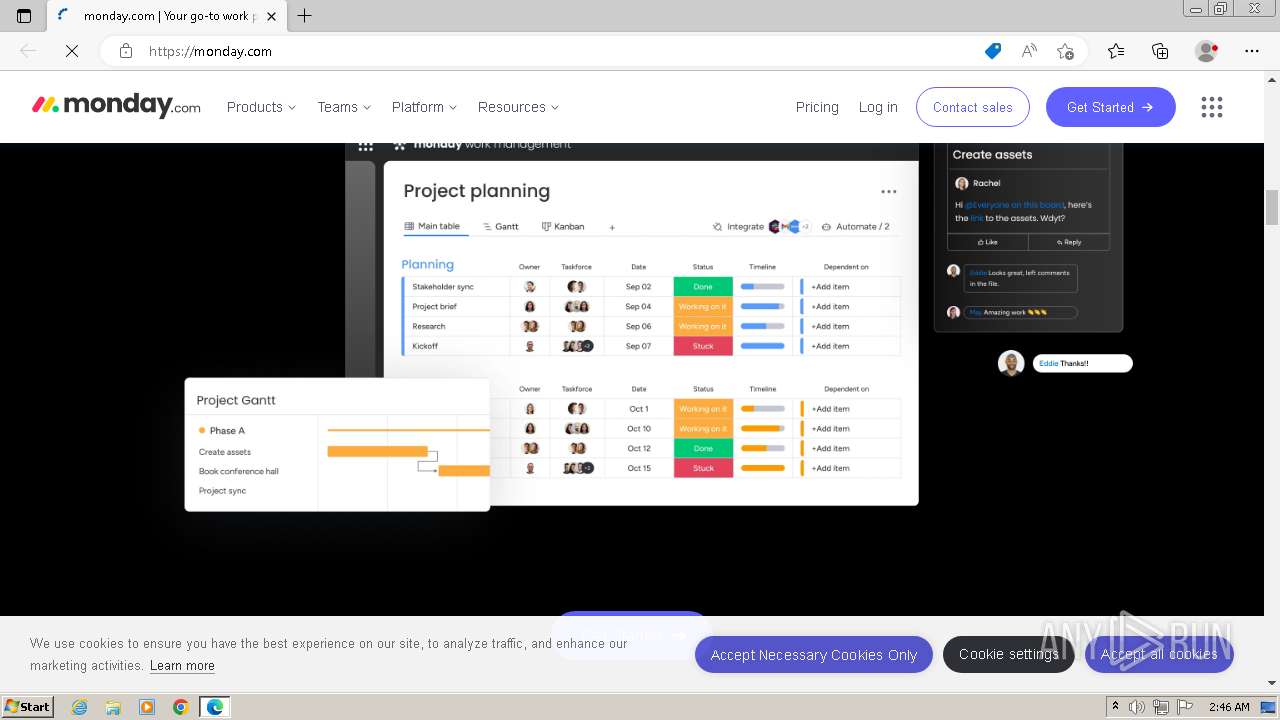Viewport: 1280px width, 720px height.
Task: Open File Explorer from taskbar
Action: pos(113,707)
